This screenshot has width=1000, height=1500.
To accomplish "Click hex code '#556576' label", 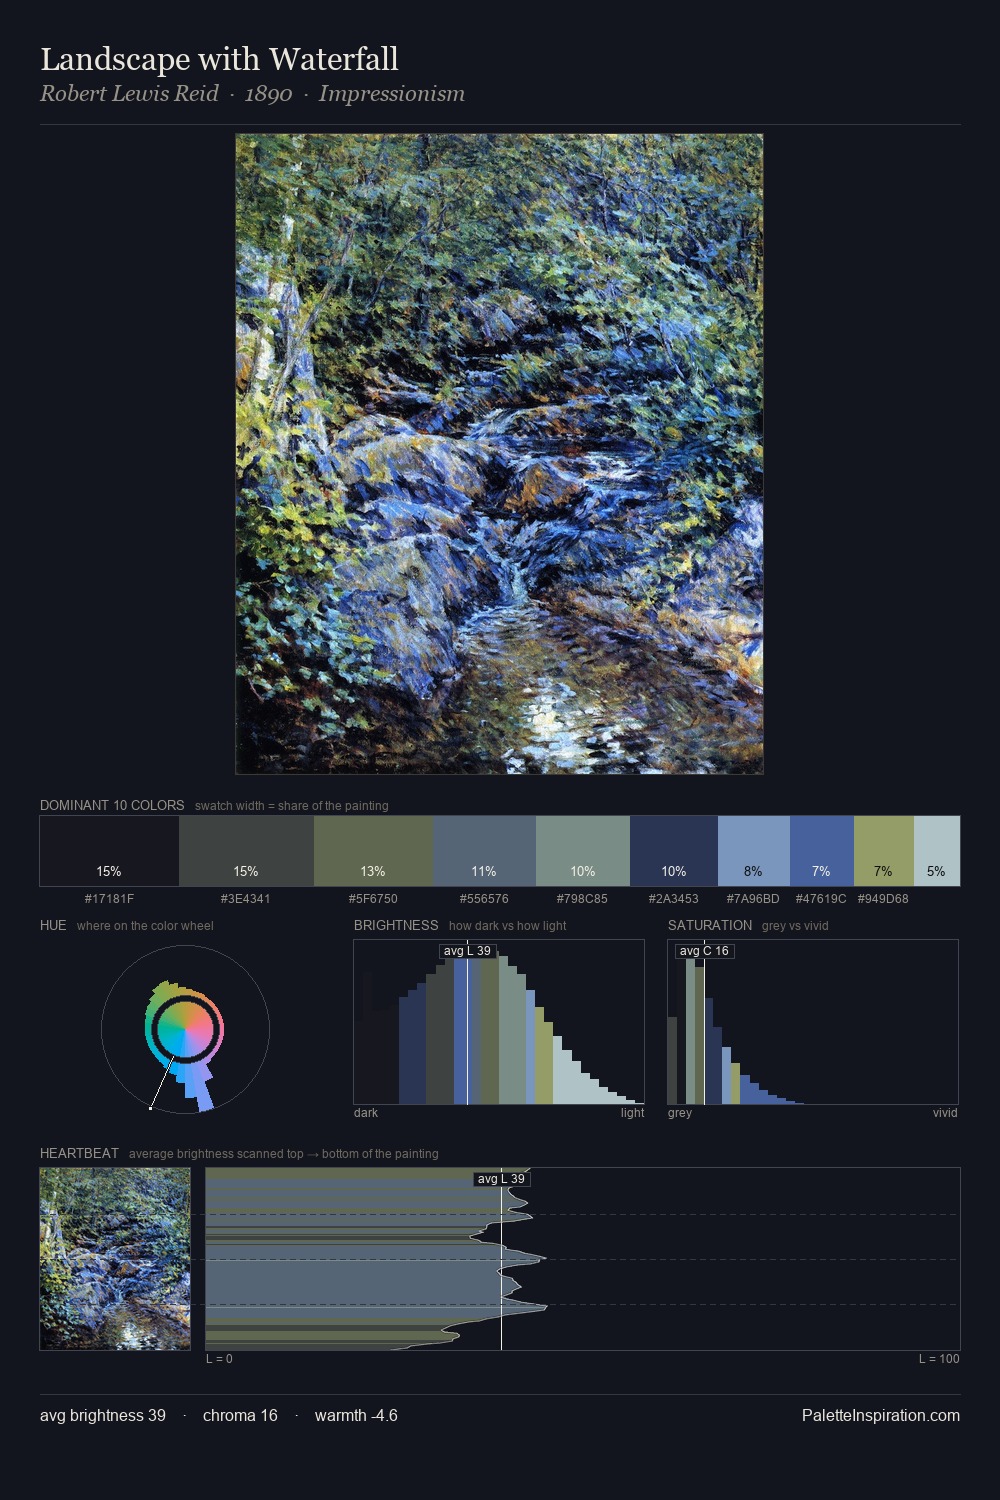I will click(484, 899).
